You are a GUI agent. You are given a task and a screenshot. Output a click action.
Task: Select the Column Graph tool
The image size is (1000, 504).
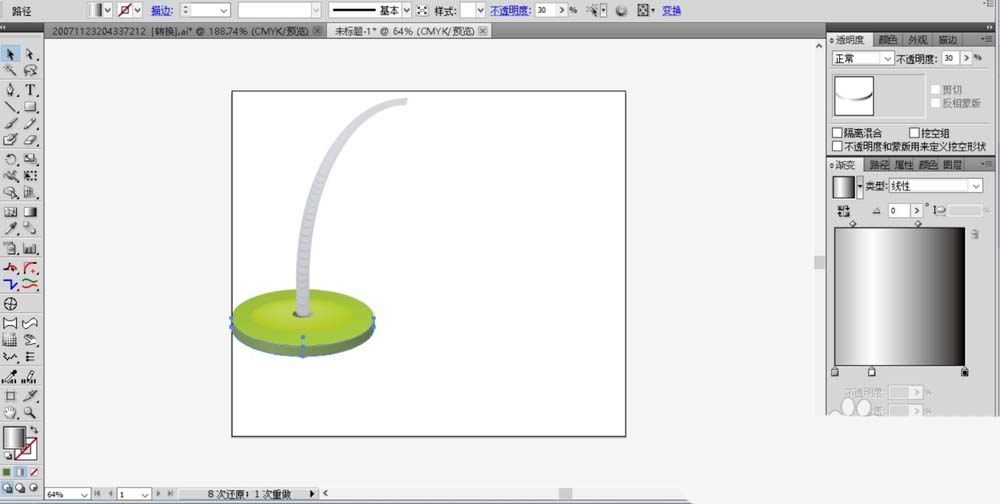[30, 248]
